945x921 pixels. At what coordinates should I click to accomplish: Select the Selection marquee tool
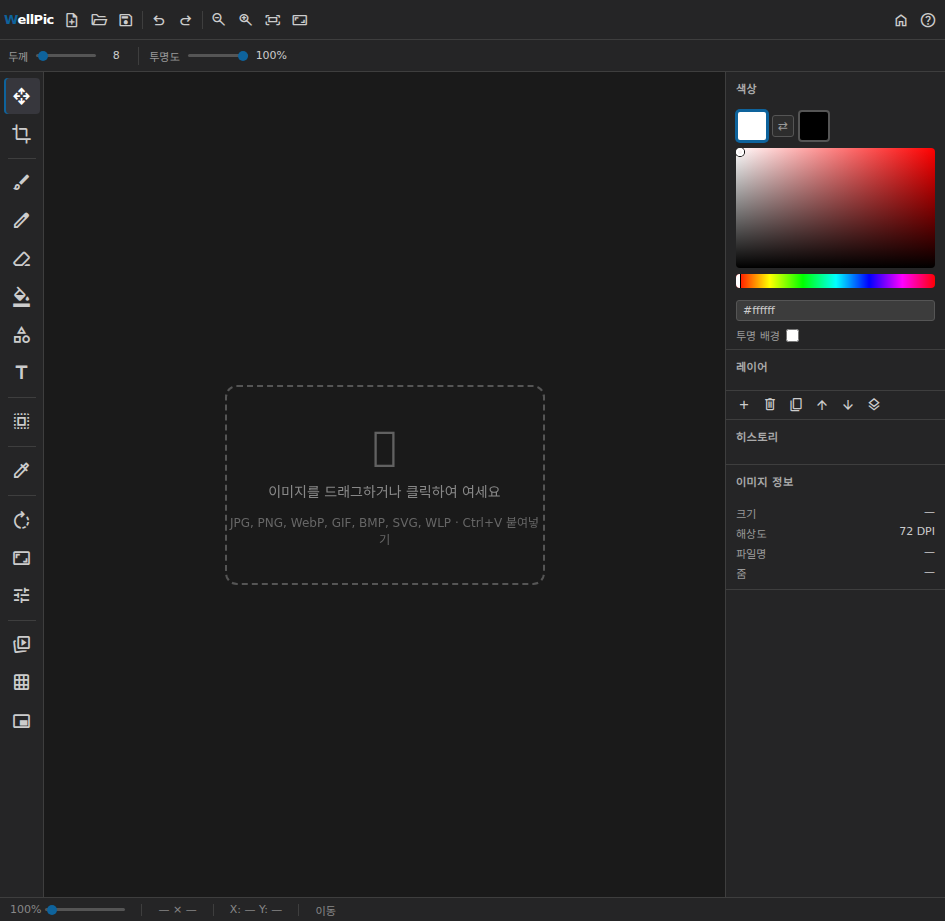click(22, 421)
